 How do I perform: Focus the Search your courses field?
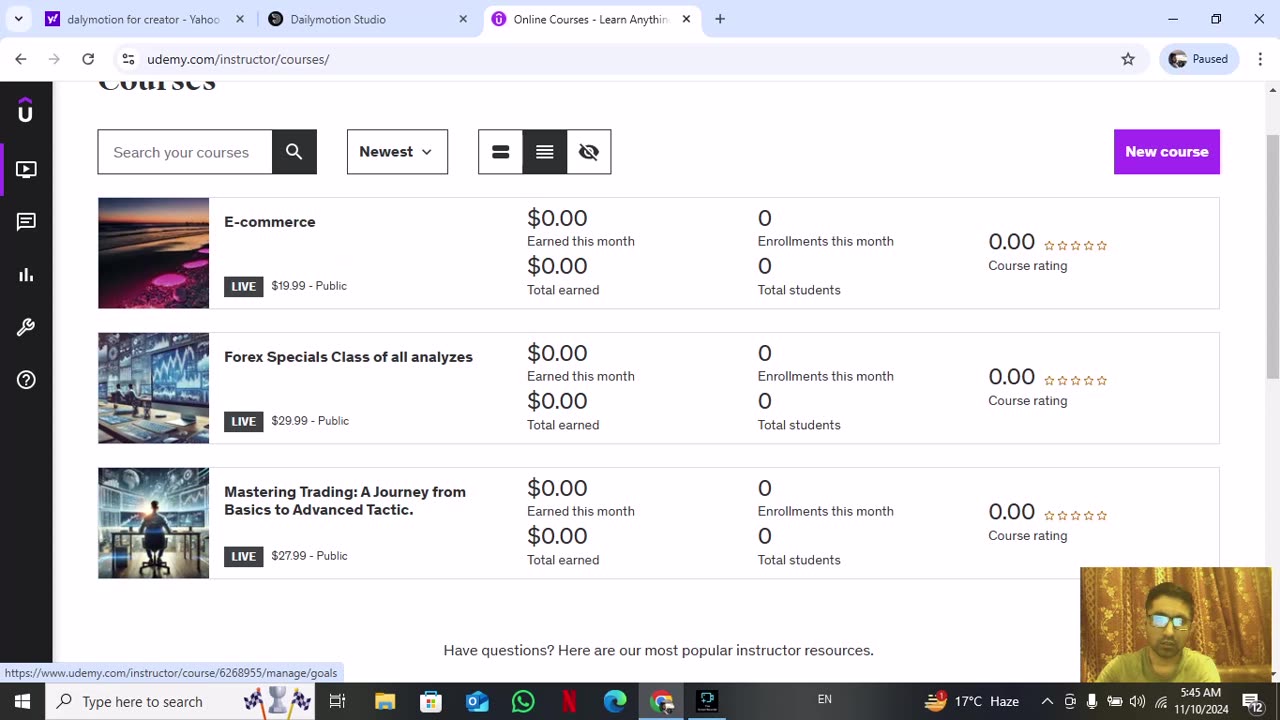[185, 152]
